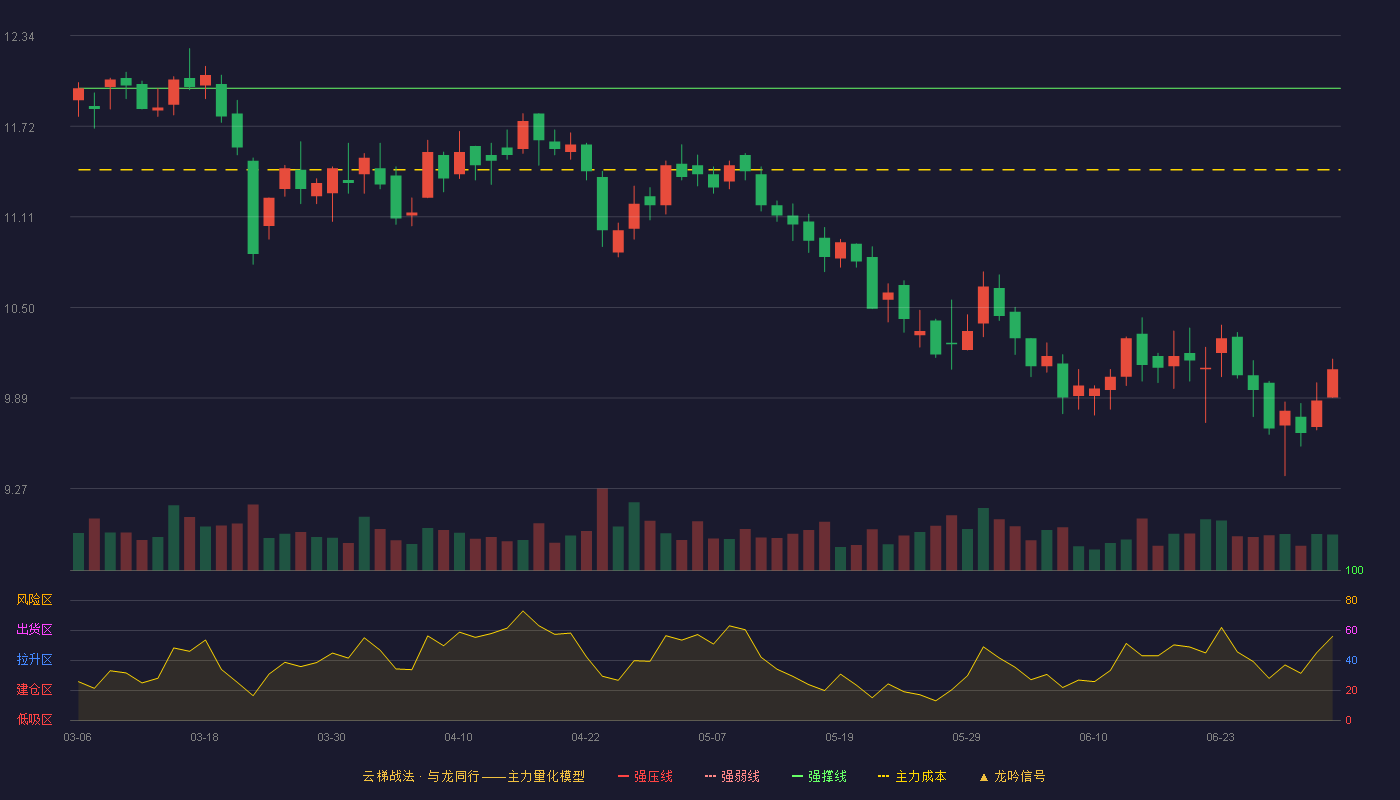Select the 低吸区 zone label
The width and height of the screenshot is (1400, 800).
coord(34,719)
